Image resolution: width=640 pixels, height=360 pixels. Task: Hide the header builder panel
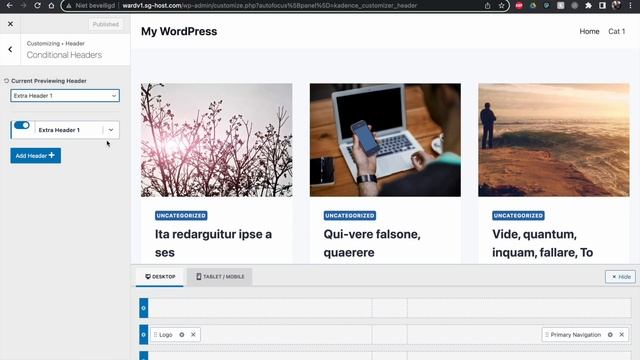[620, 277]
